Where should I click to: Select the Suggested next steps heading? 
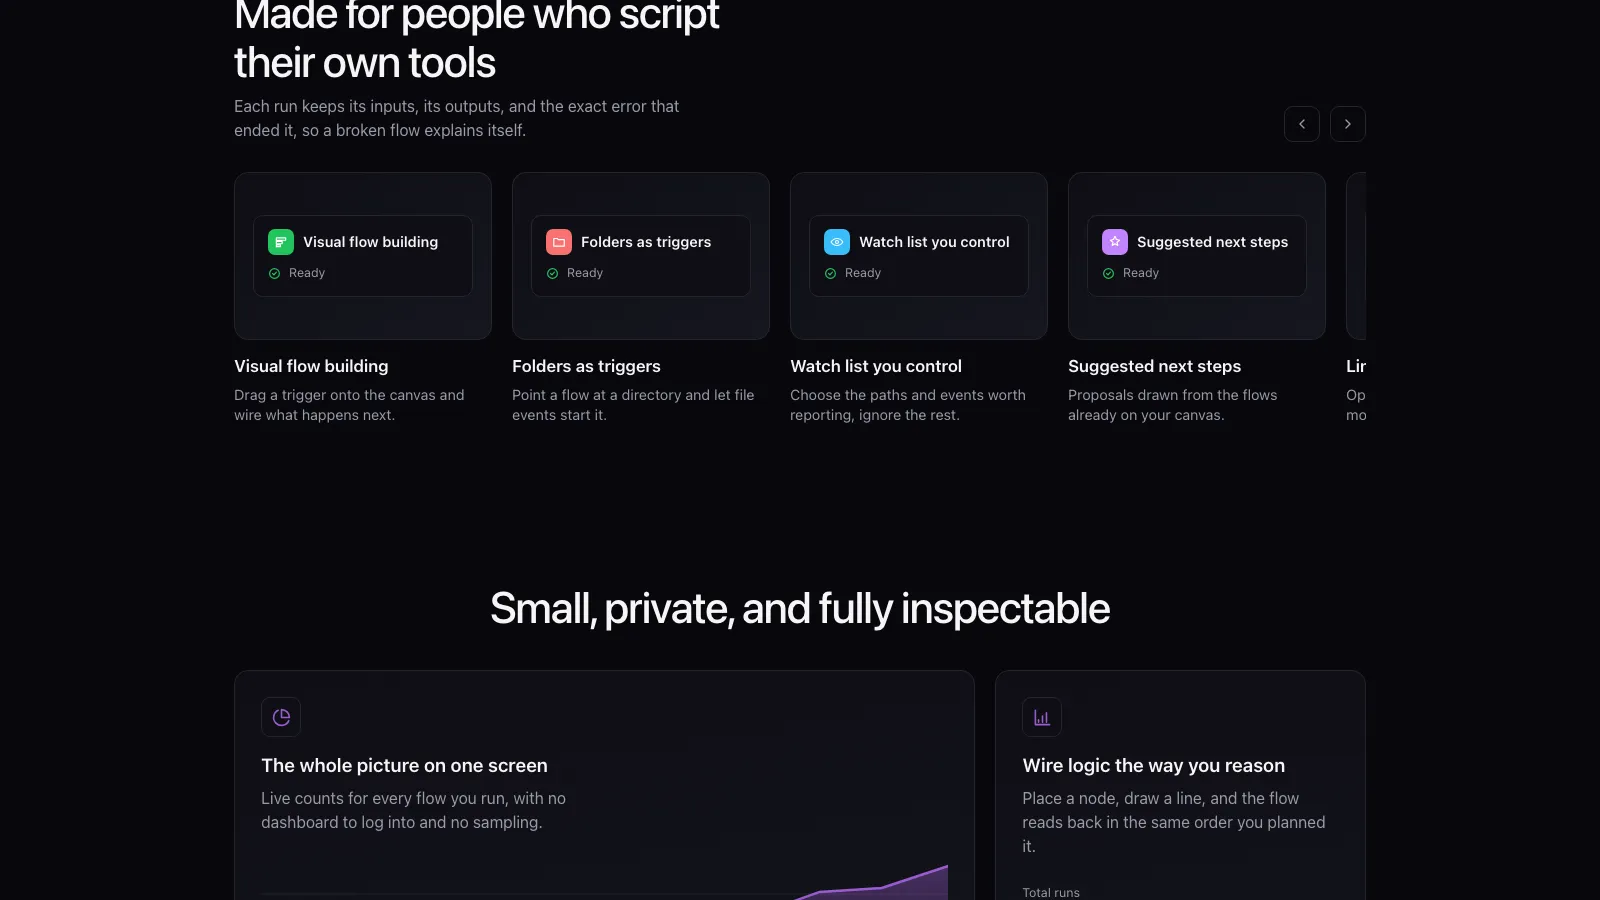[x=1154, y=366]
